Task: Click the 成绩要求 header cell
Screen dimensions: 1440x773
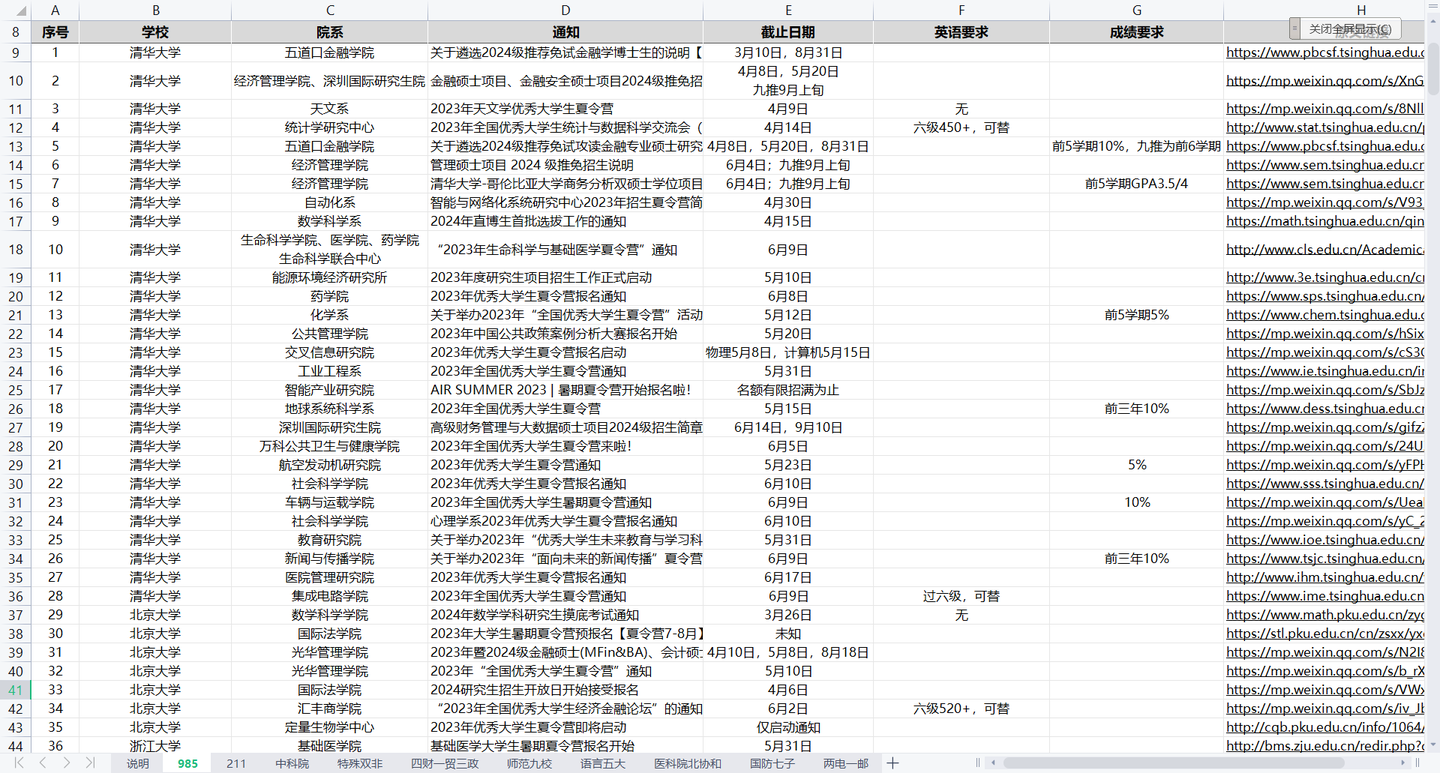Action: [1137, 32]
